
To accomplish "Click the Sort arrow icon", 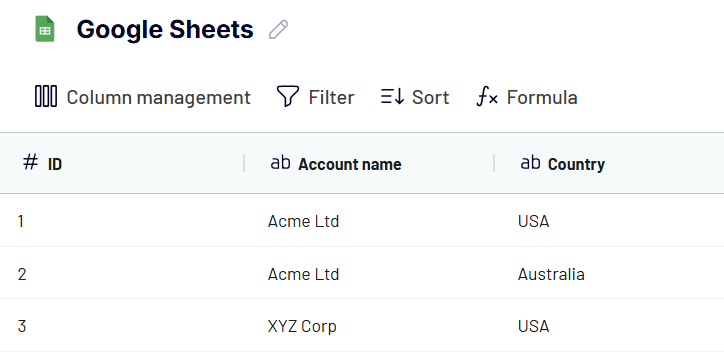I will pyautogui.click(x=392, y=97).
